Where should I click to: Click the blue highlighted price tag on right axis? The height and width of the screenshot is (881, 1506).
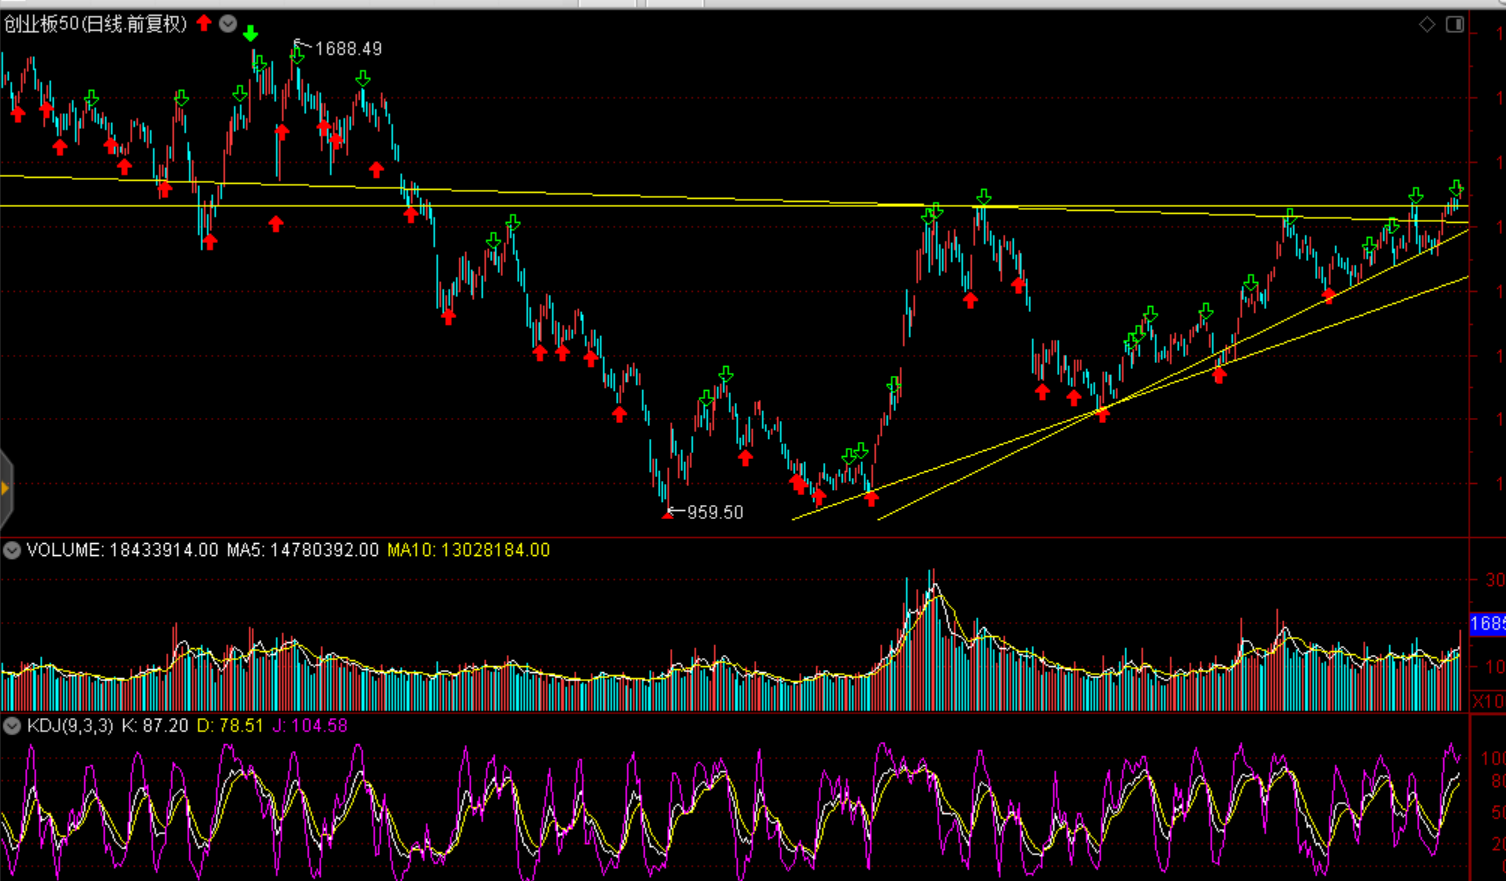(1487, 624)
